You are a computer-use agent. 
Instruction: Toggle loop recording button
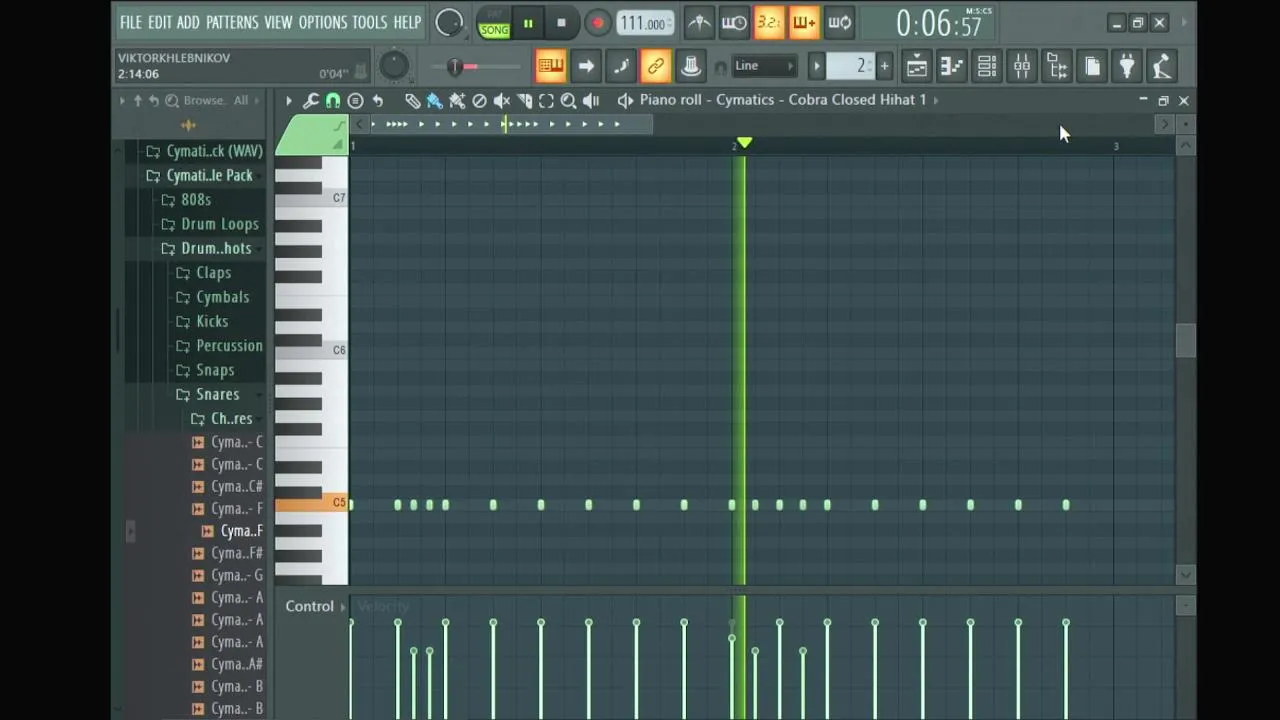point(839,23)
